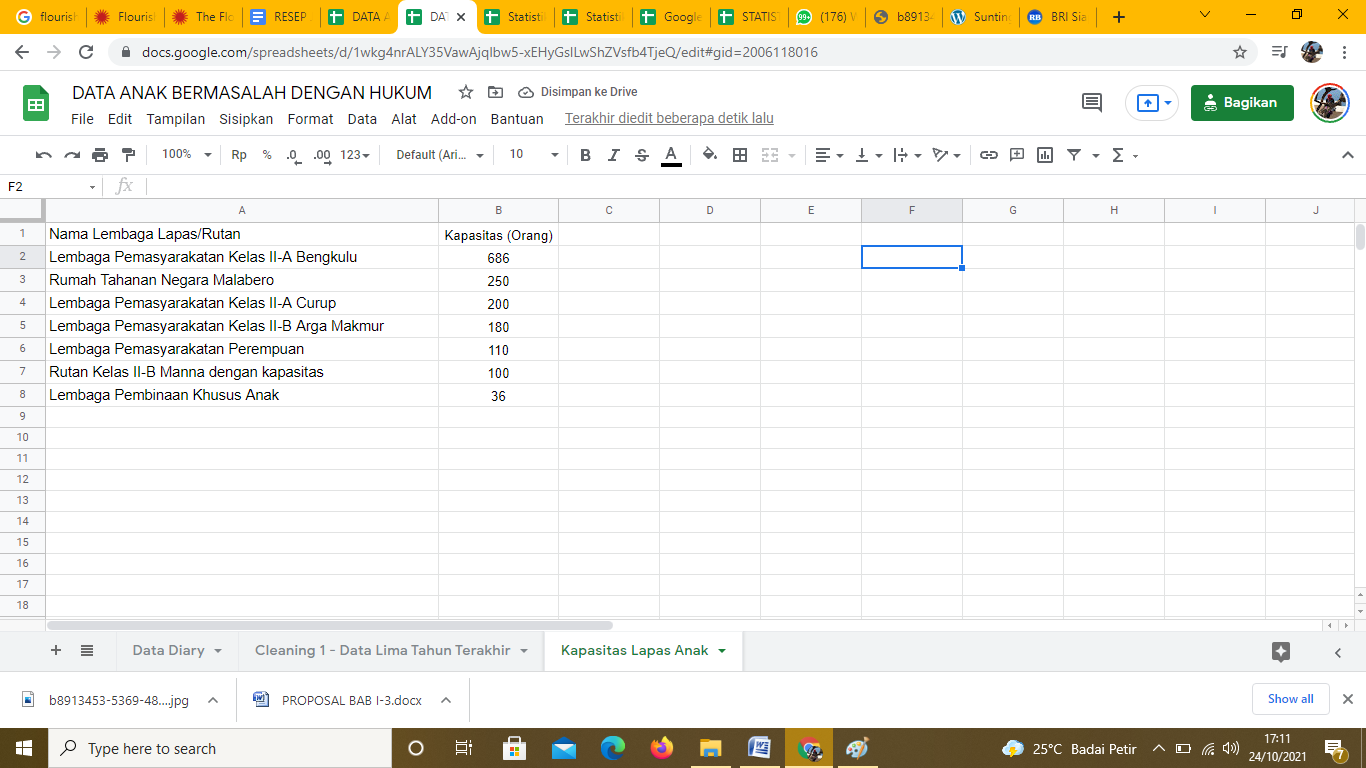Expand the Default (Arial) font dropdown
The height and width of the screenshot is (768, 1366).
439,155
